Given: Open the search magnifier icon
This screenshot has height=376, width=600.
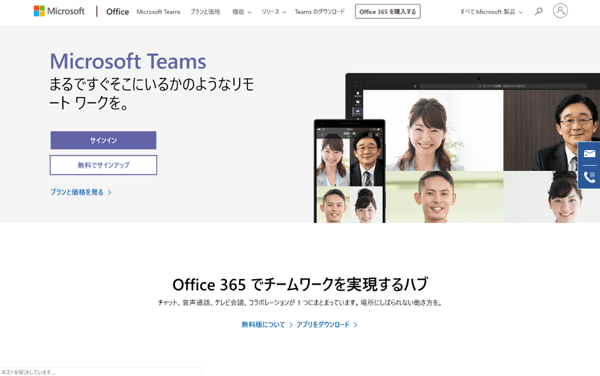Looking at the screenshot, I should pyautogui.click(x=539, y=11).
